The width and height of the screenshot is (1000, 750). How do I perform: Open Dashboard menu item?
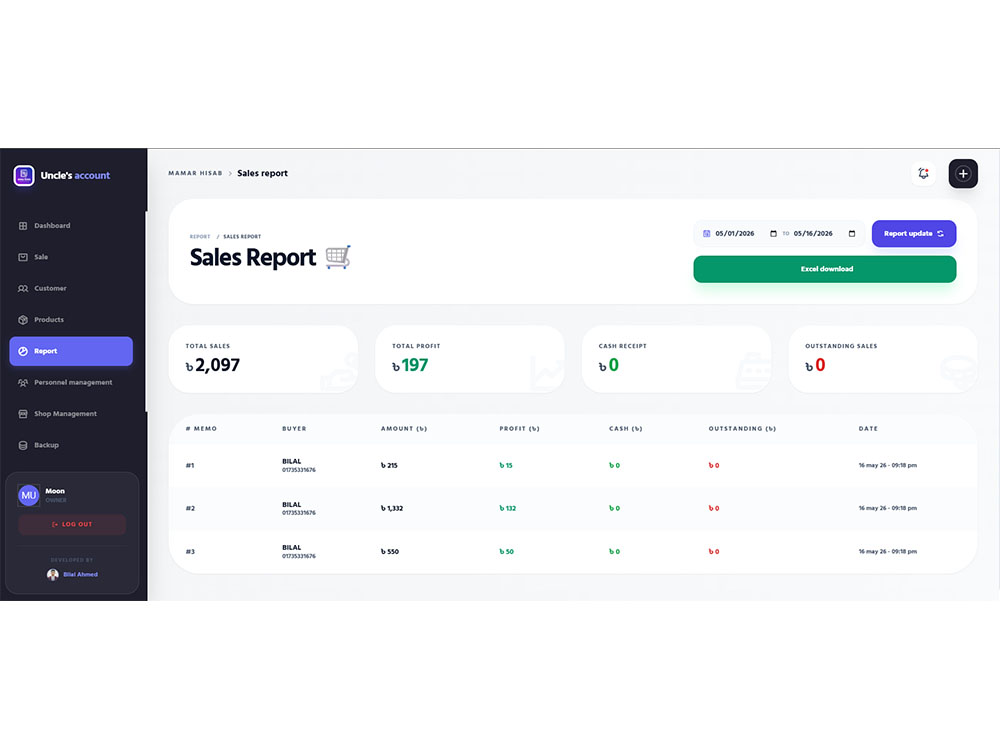point(71,226)
